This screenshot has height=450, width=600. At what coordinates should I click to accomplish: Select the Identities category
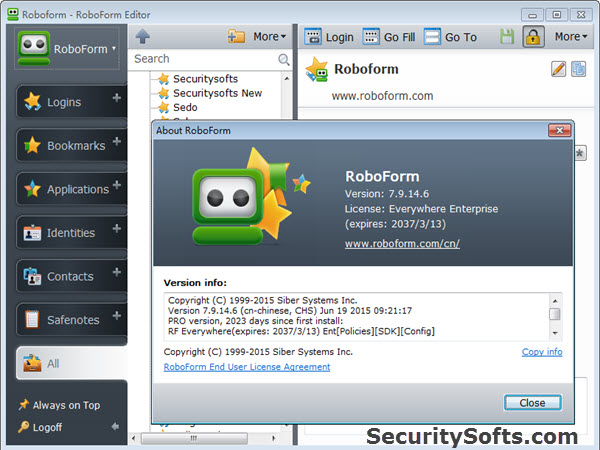[71, 233]
